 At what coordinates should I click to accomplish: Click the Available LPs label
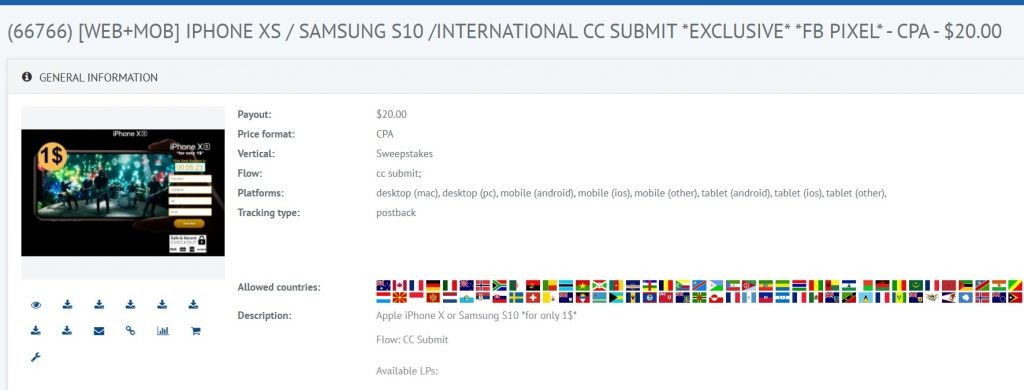(406, 371)
